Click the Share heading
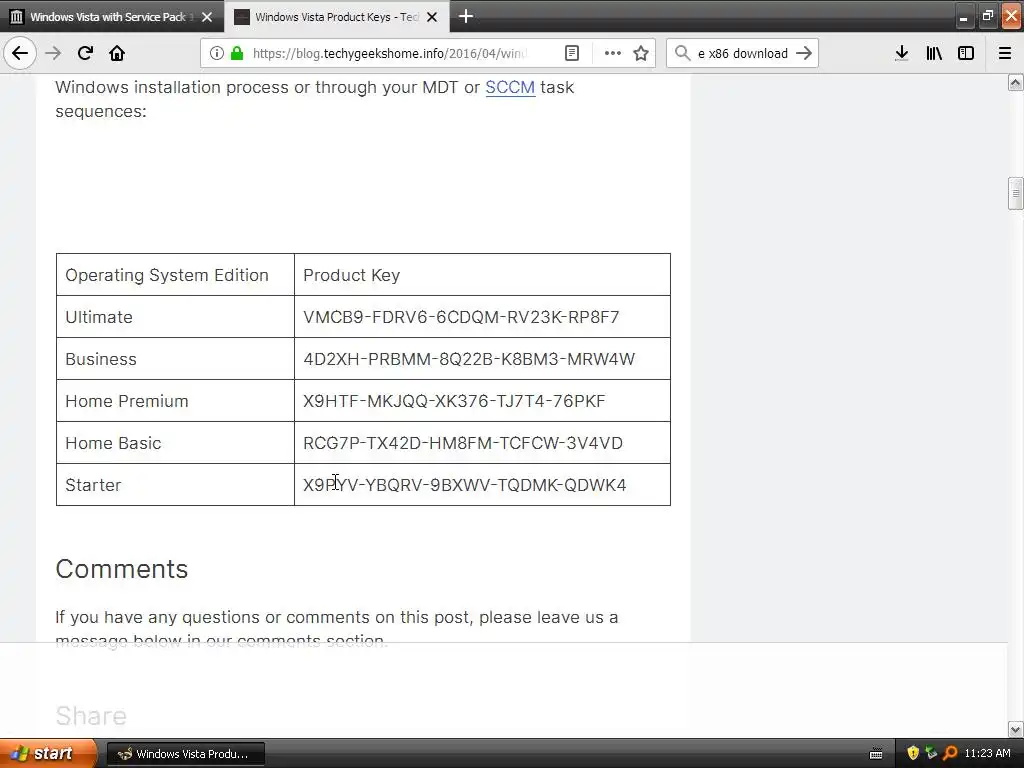 (x=91, y=716)
